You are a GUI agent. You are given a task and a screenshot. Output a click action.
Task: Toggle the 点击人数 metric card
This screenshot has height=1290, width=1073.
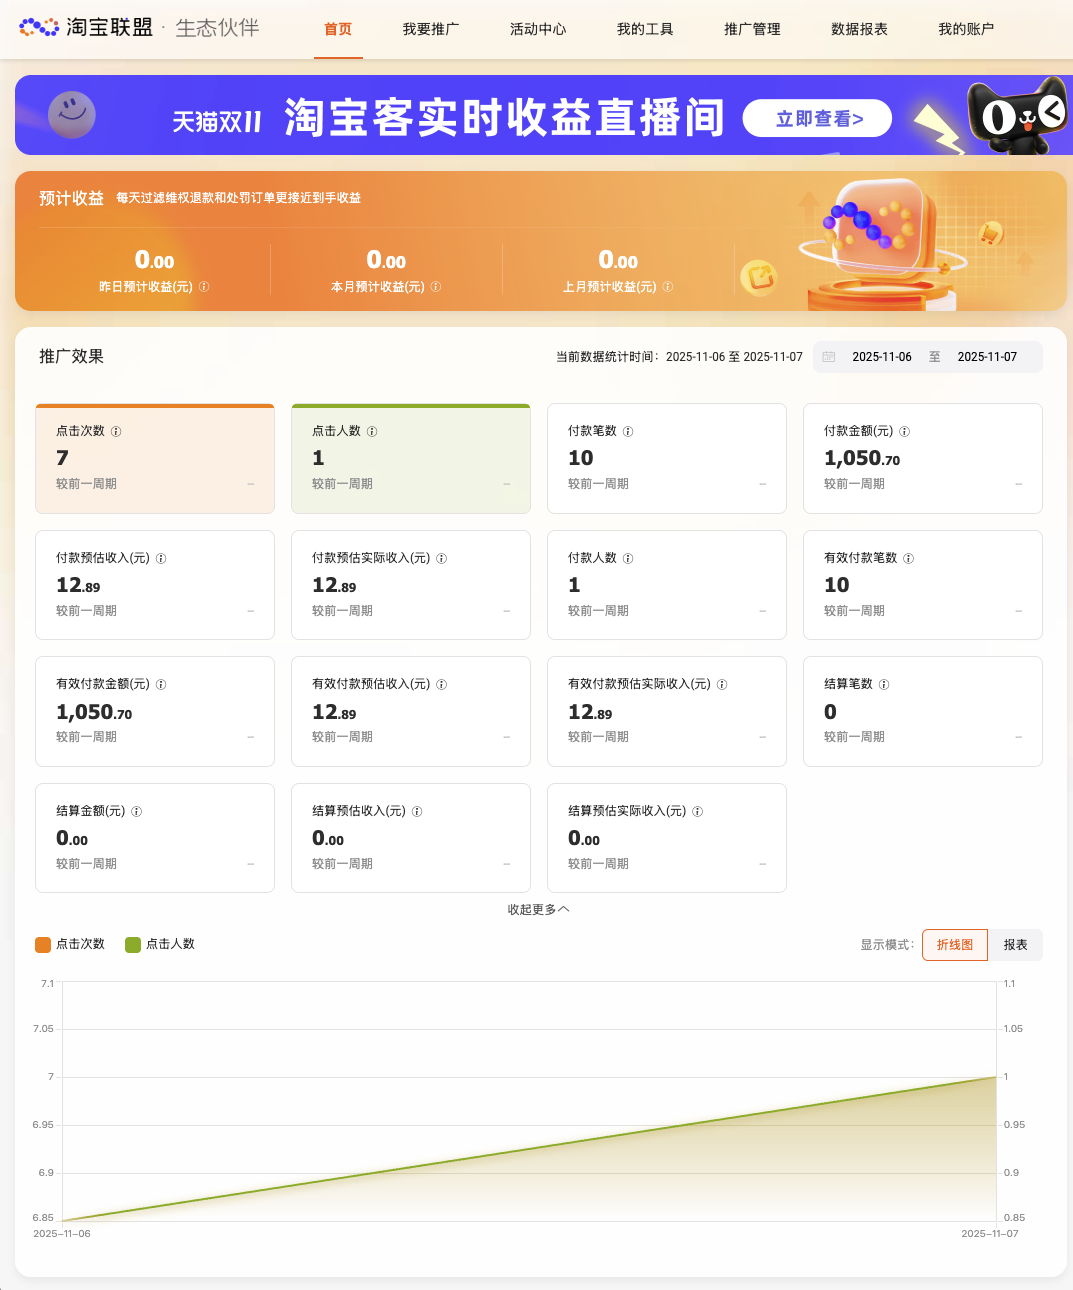tap(410, 459)
